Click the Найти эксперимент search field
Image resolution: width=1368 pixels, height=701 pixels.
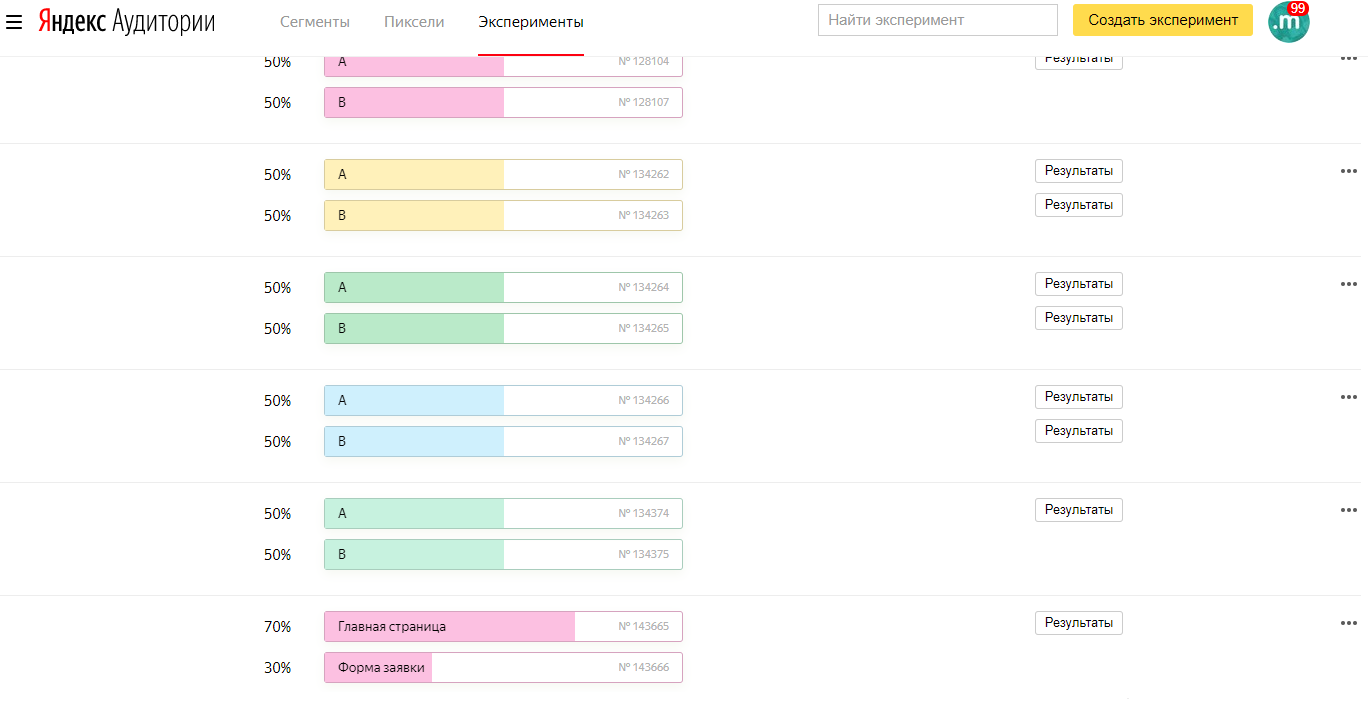click(937, 20)
